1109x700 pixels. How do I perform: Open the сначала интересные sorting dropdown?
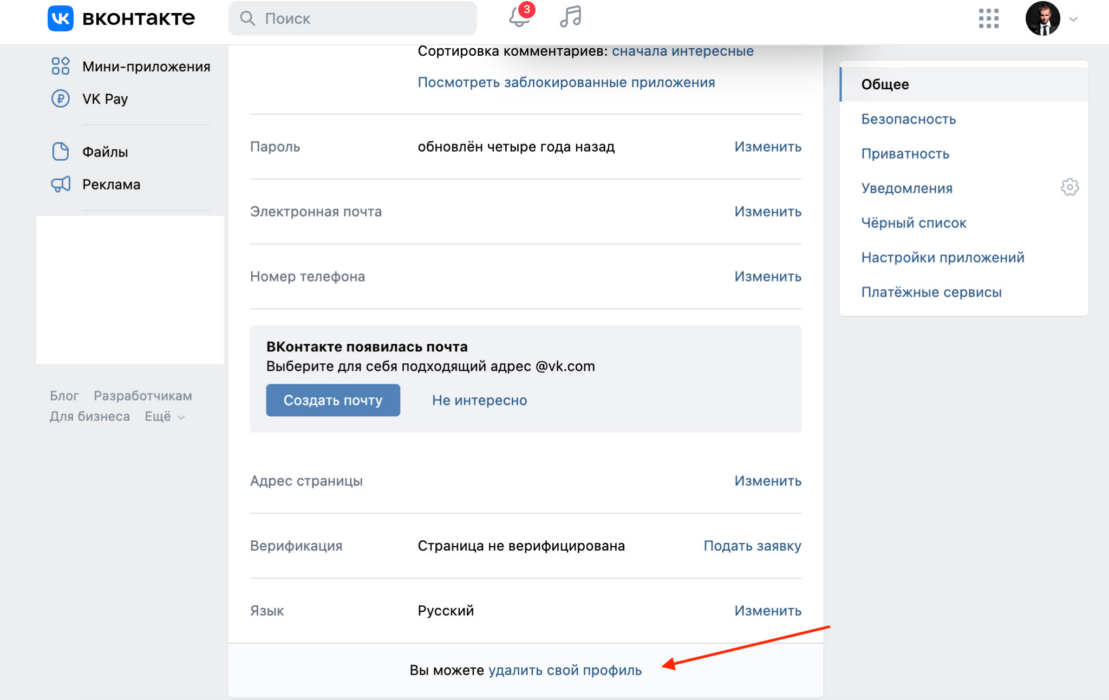tap(683, 51)
